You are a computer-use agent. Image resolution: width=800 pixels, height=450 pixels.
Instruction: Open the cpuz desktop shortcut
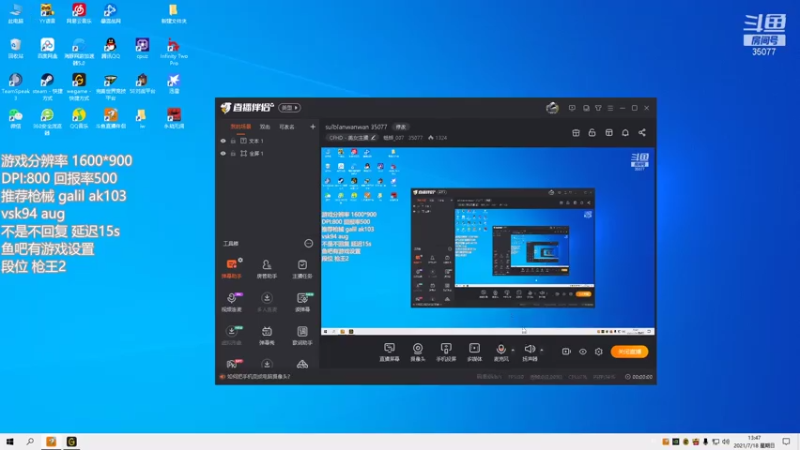(x=142, y=48)
